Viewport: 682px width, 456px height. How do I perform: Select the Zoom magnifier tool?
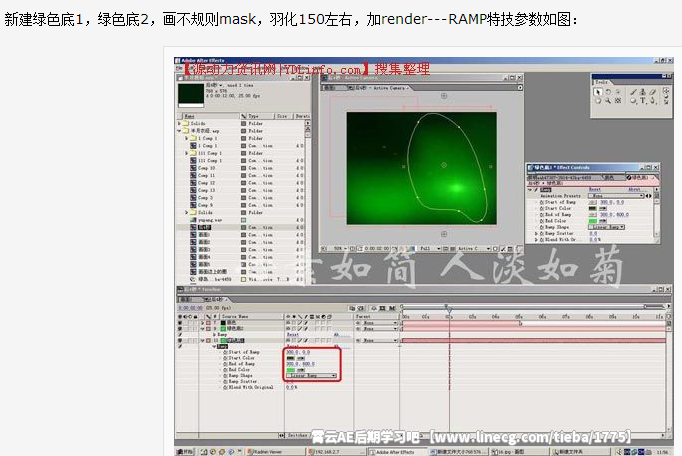point(608,101)
